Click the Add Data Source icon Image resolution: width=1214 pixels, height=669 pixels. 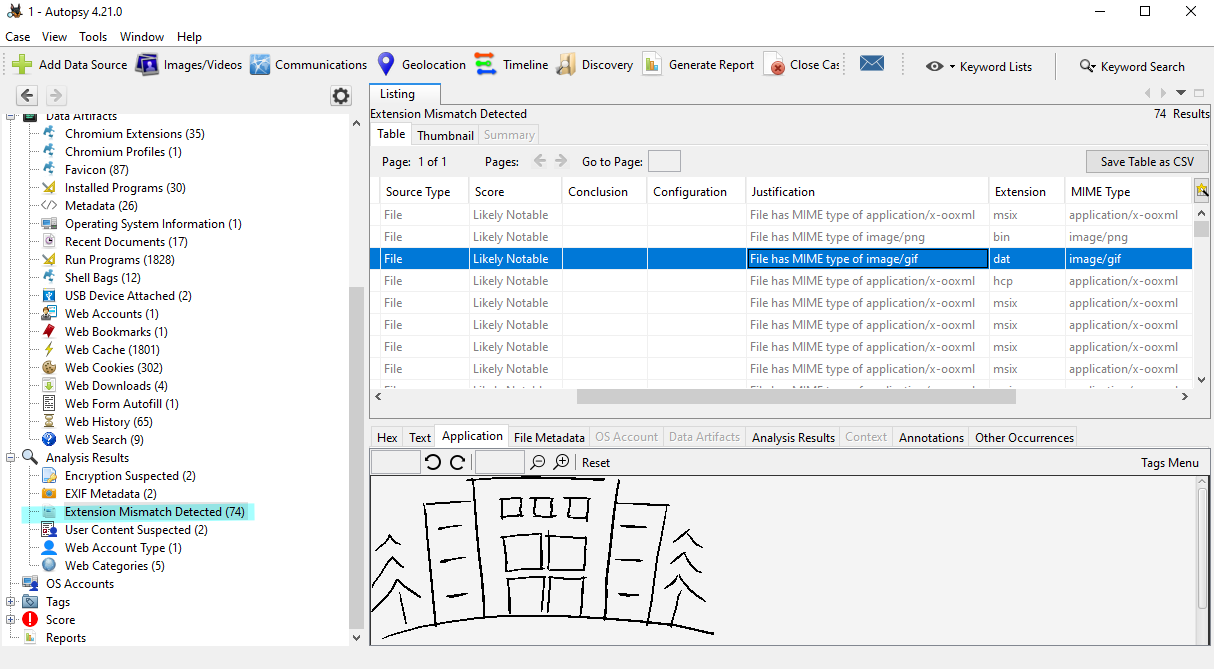(x=22, y=65)
